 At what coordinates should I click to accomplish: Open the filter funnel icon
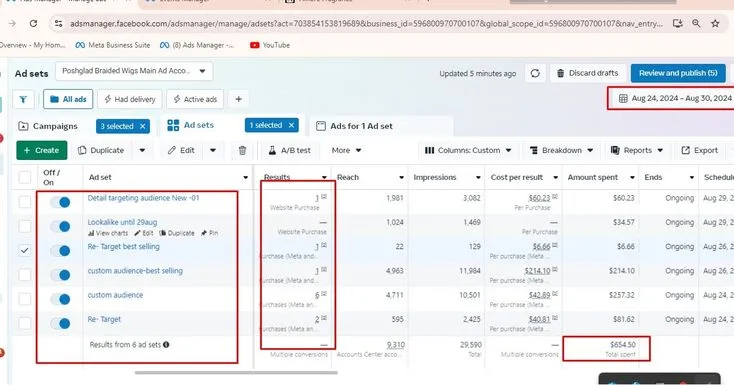click(x=23, y=99)
